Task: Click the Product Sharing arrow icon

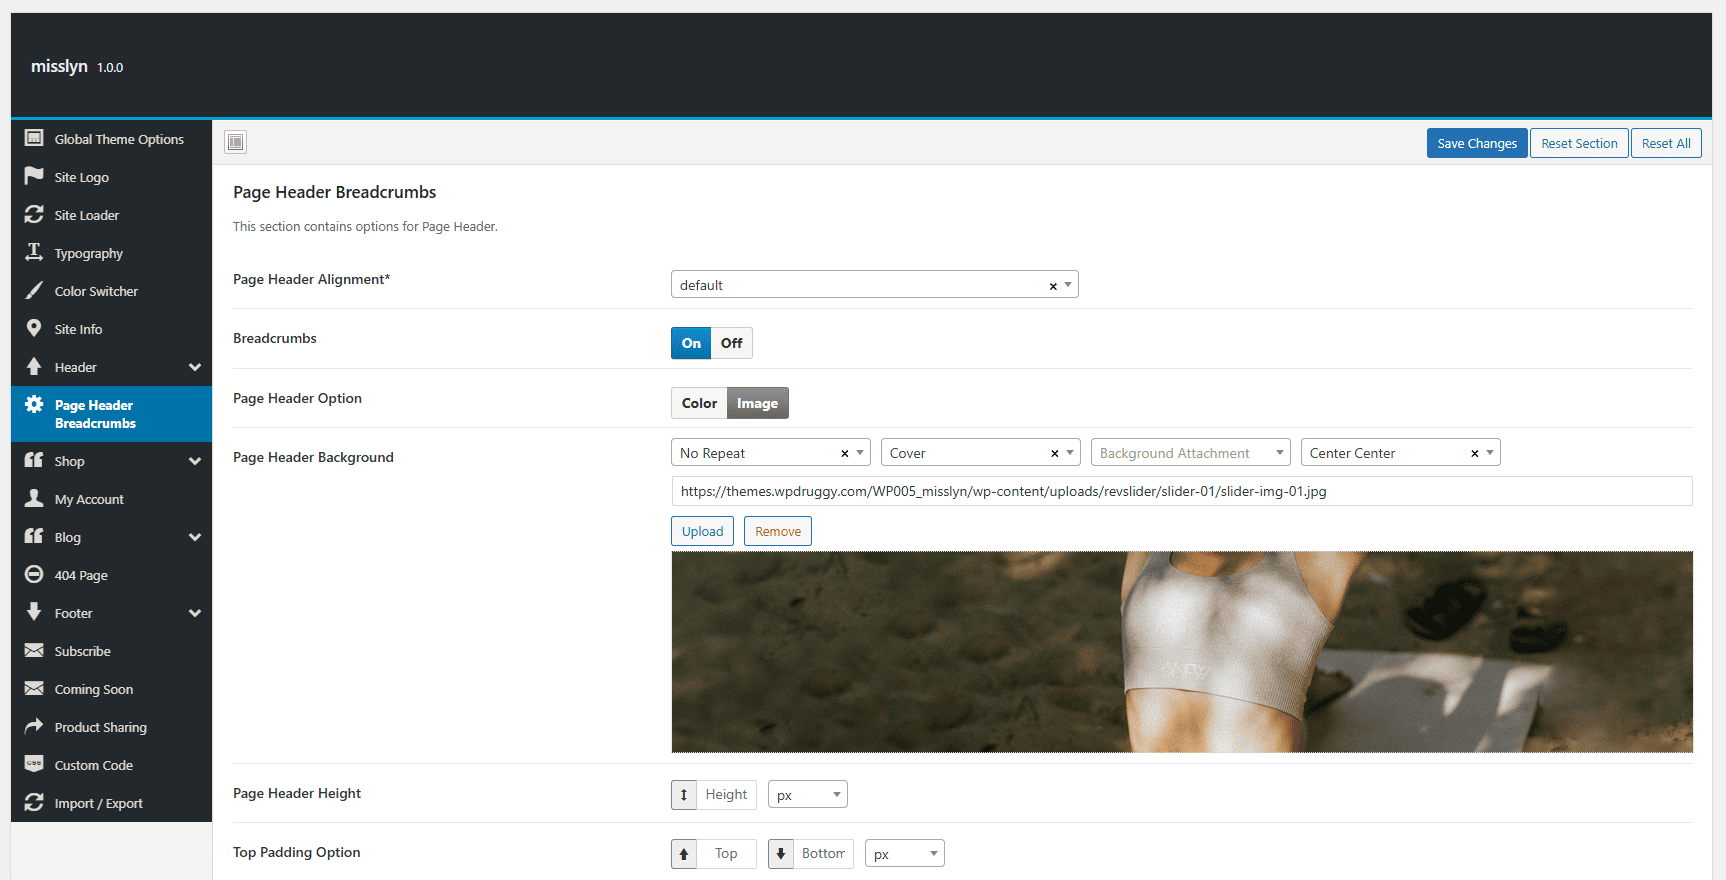Action: click(x=34, y=726)
